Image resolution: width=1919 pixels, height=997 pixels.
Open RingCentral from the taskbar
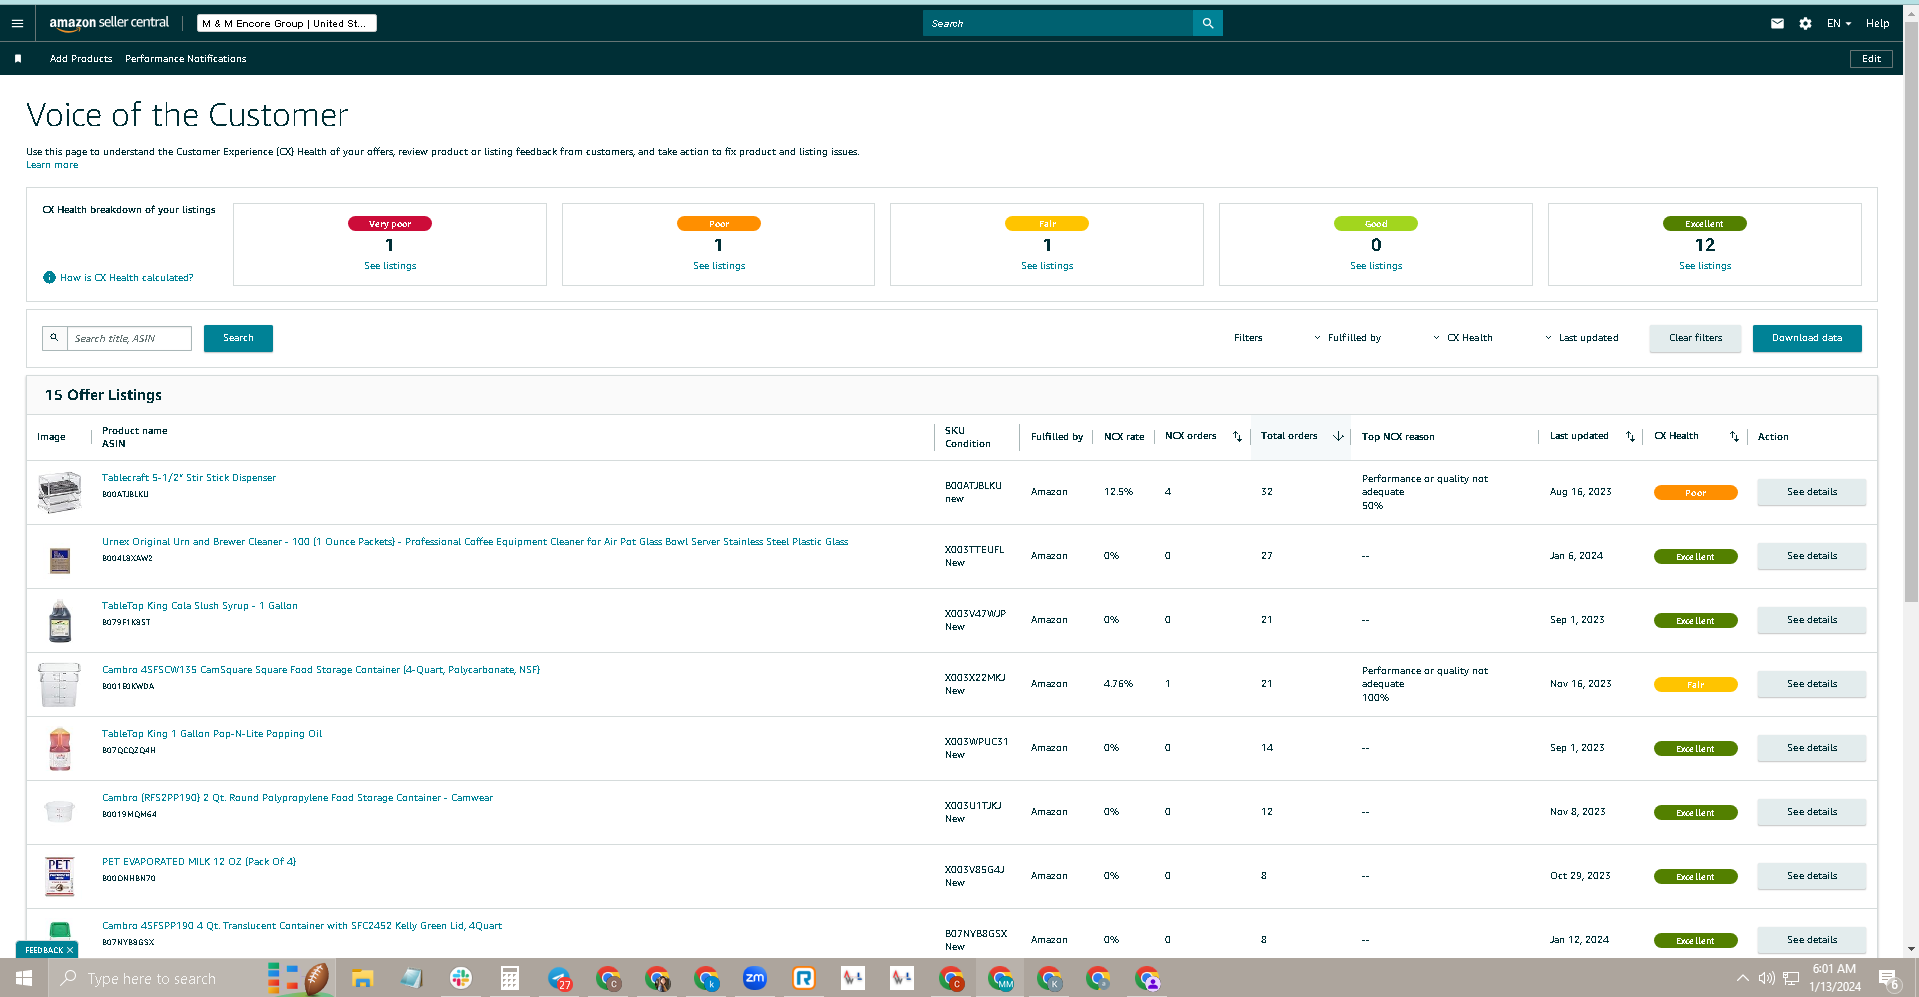point(803,978)
